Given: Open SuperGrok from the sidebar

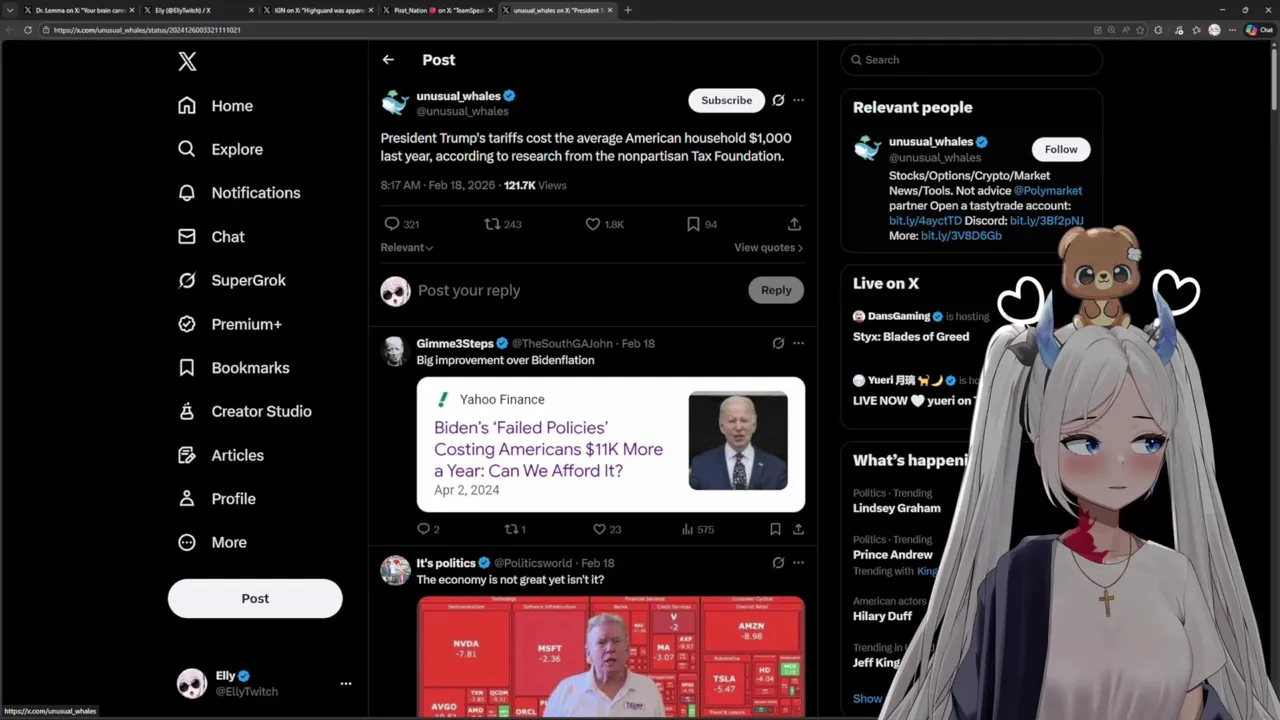Looking at the screenshot, I should tap(231, 280).
